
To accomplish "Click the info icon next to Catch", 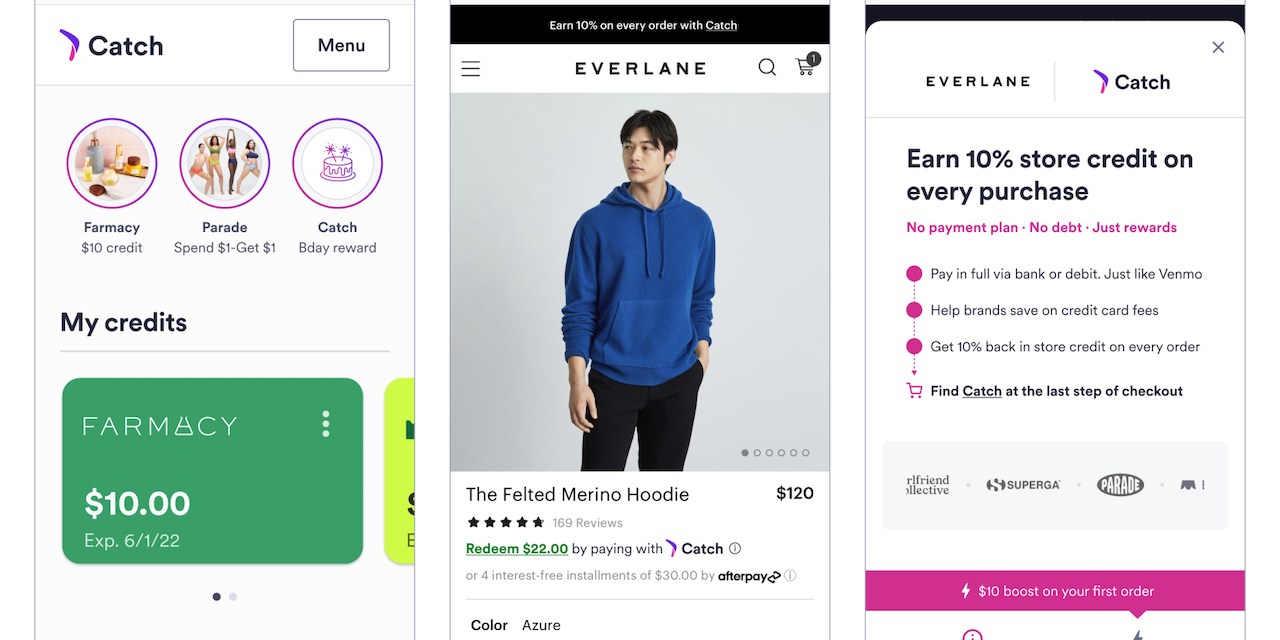I will pos(735,548).
